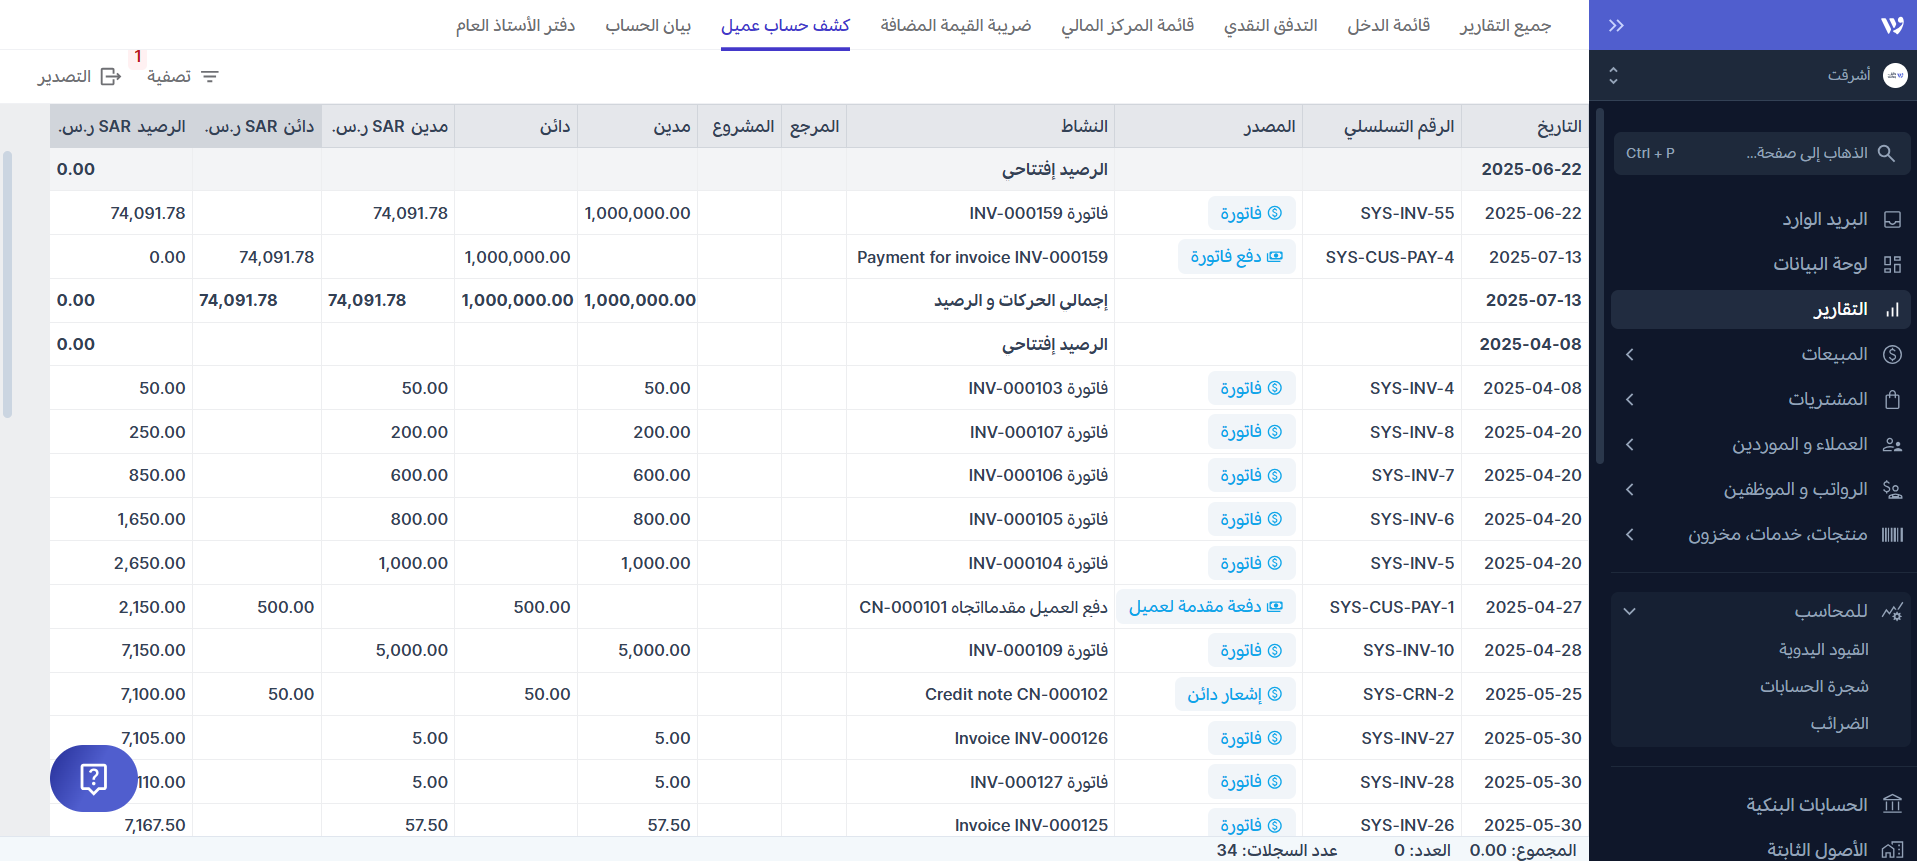
Task: Open the أشرف organization switcher dropdown
Action: coord(1613,76)
